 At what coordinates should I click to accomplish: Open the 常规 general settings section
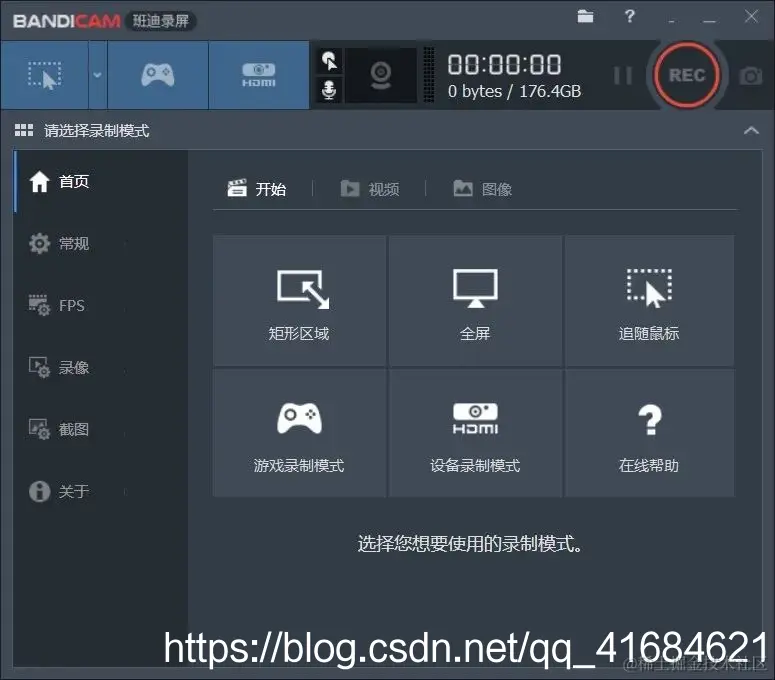[x=101, y=243]
